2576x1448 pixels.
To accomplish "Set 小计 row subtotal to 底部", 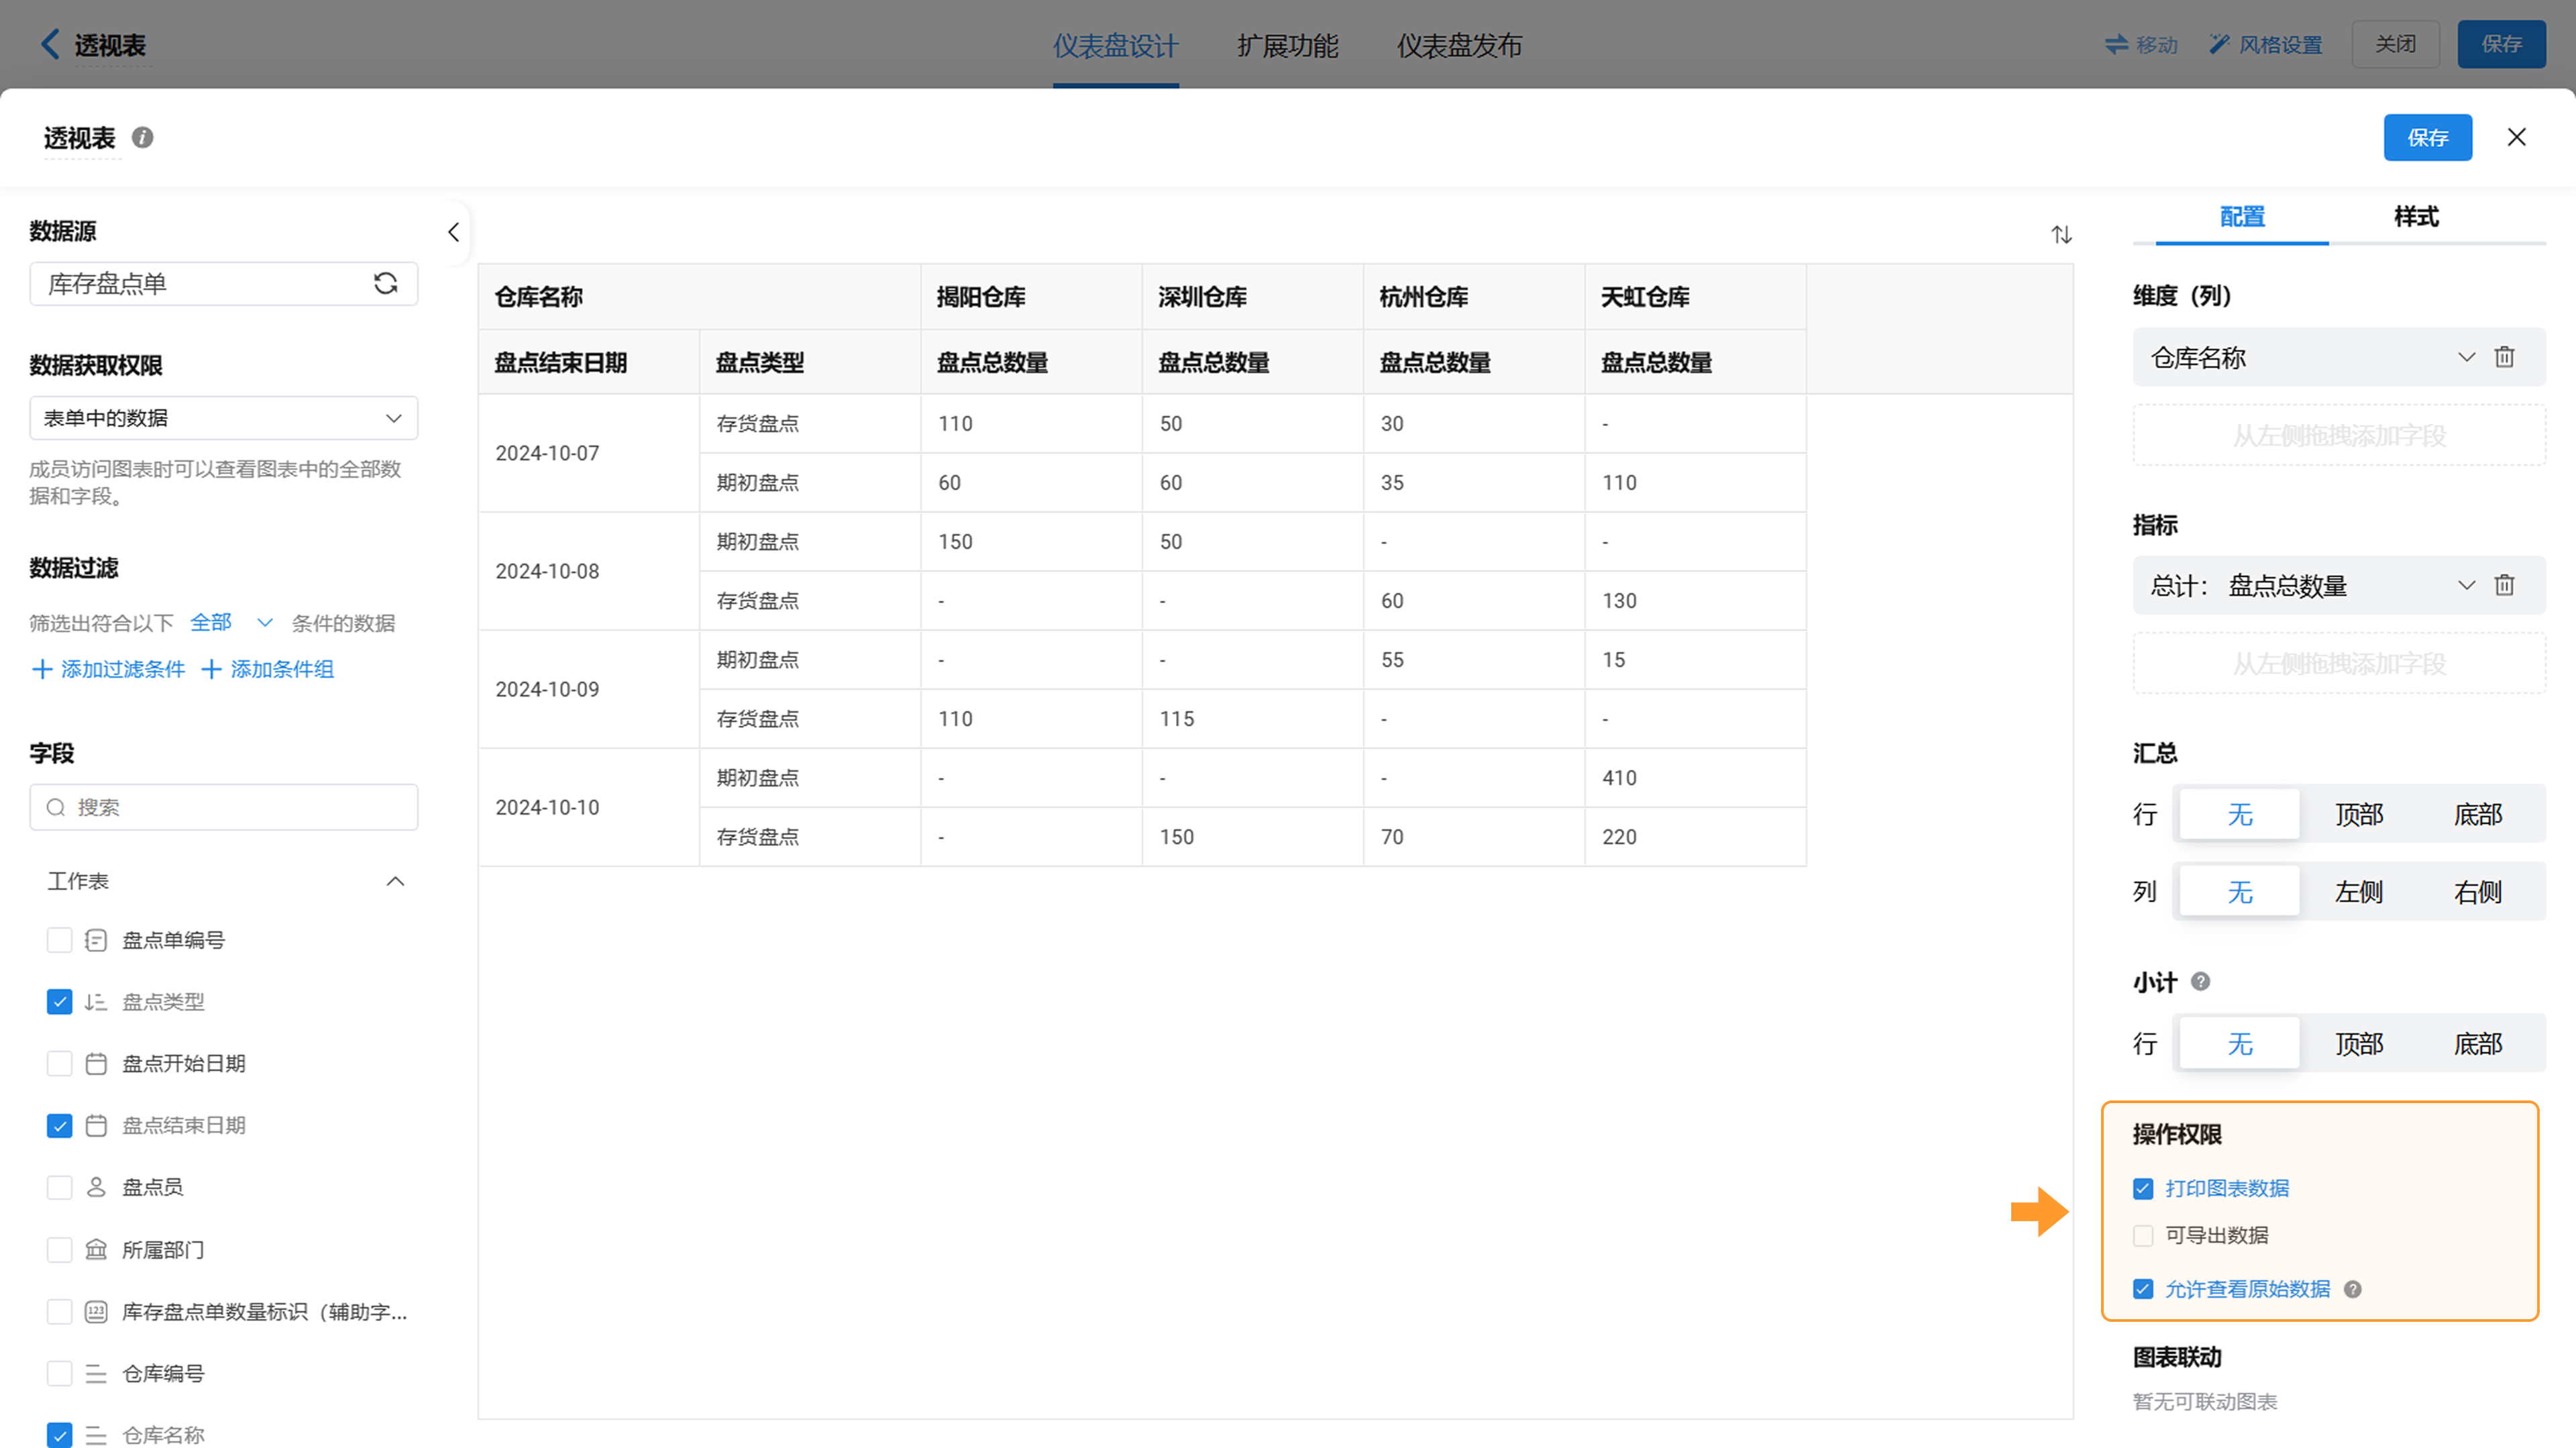I will (x=2477, y=1044).
